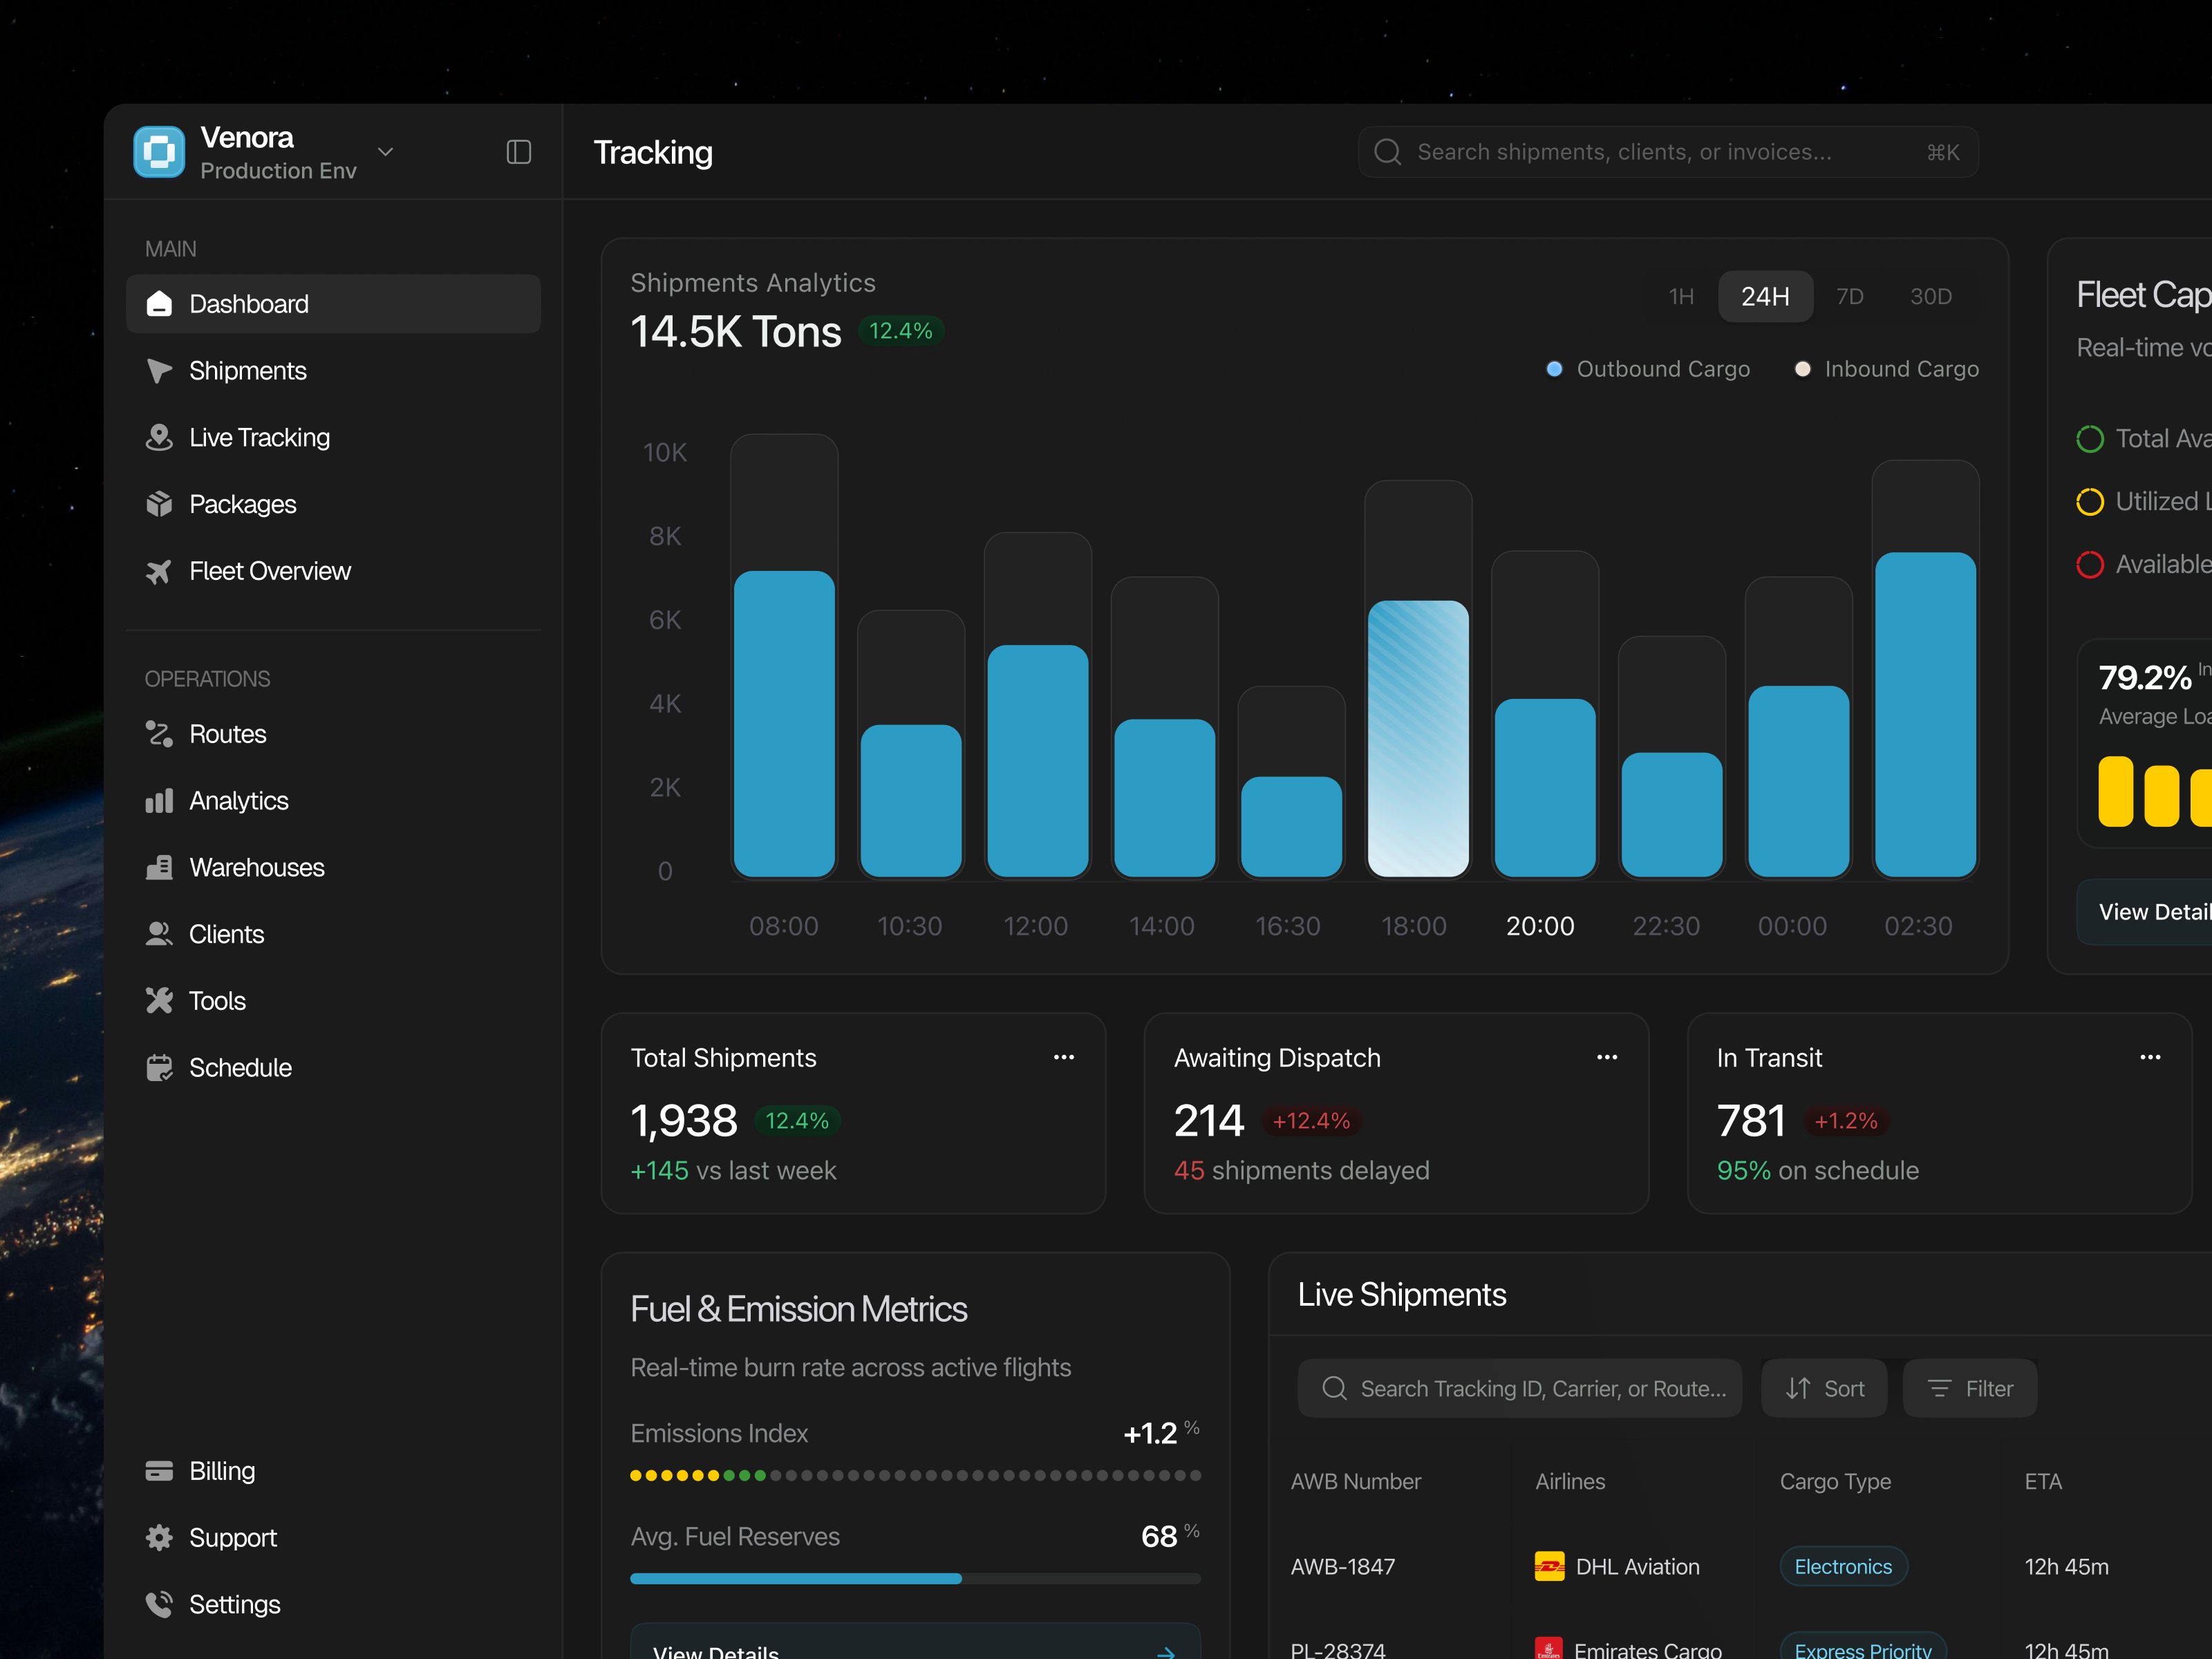Open the Analytics menu label

pos(239,801)
